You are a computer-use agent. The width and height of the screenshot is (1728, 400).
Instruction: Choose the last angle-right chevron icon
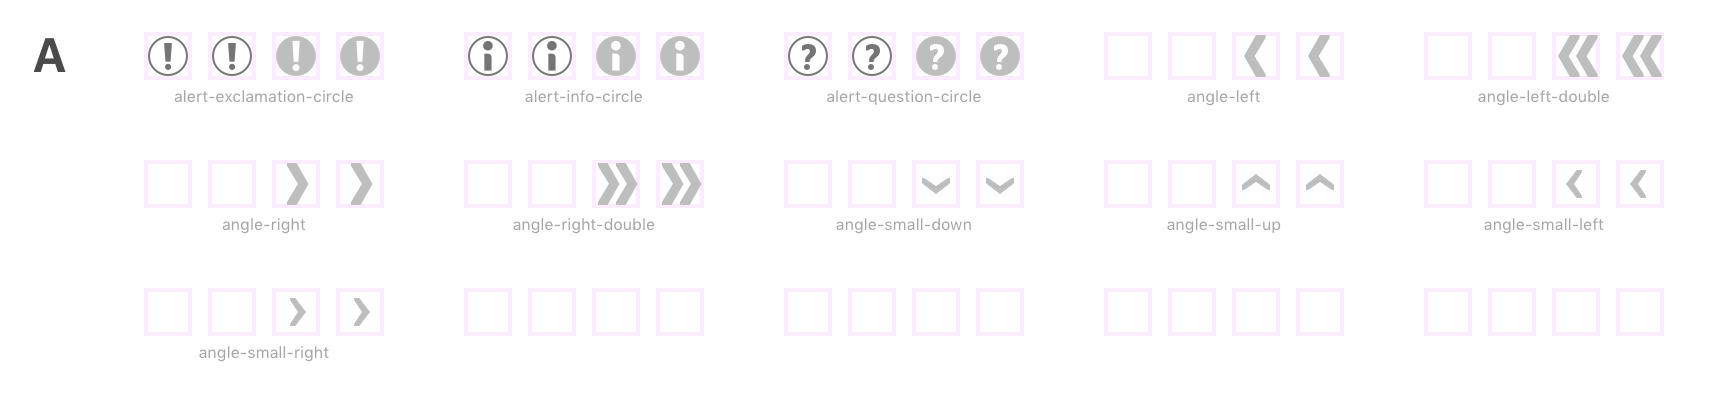(361, 184)
